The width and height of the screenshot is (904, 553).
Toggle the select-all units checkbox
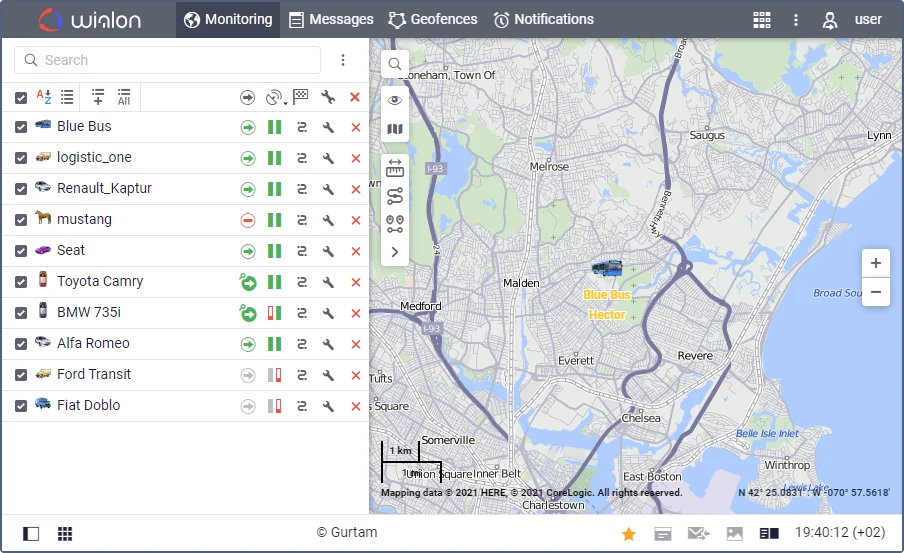click(21, 98)
